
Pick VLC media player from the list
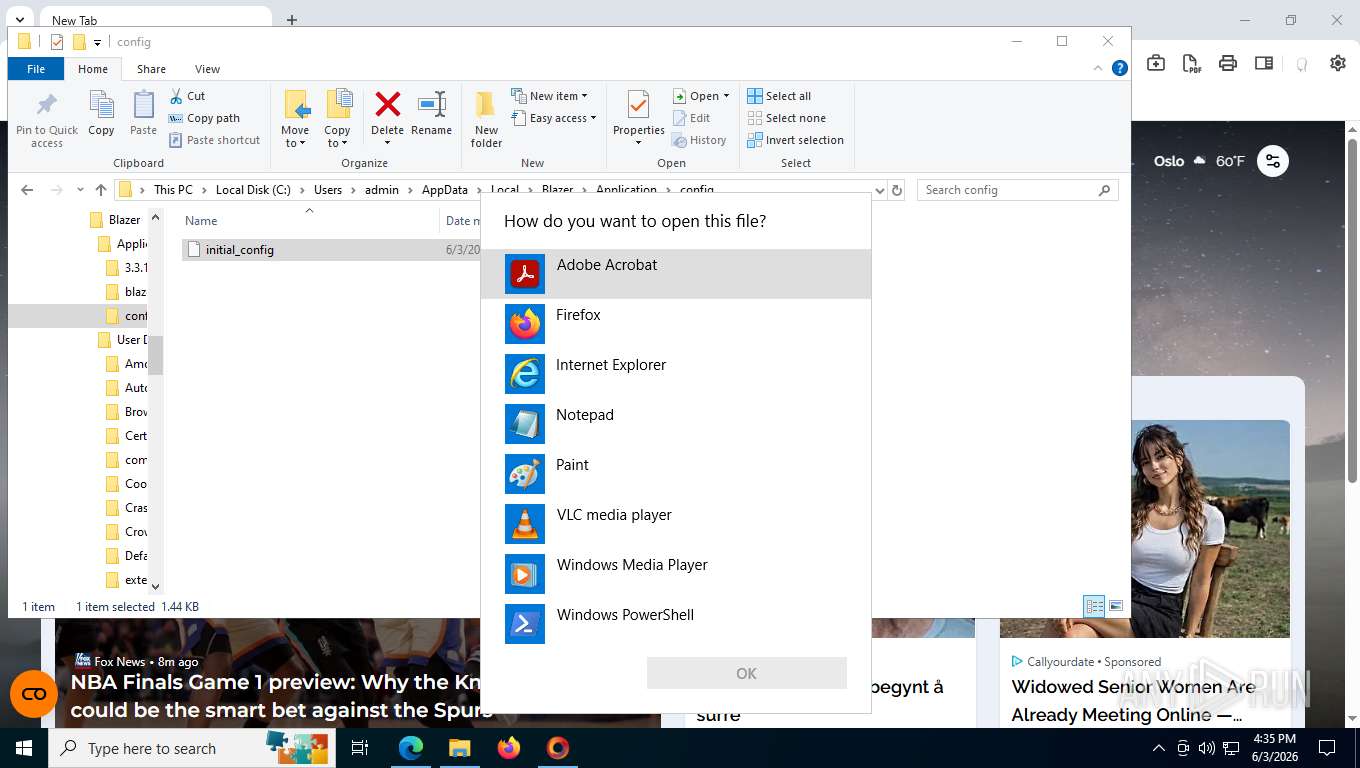point(675,524)
